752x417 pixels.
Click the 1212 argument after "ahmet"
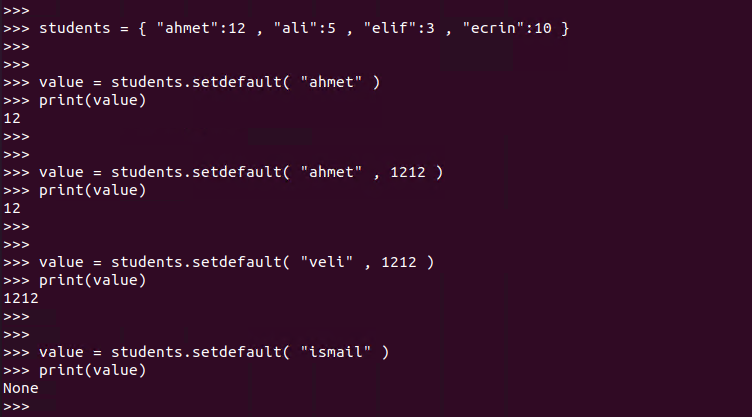[x=408, y=172]
